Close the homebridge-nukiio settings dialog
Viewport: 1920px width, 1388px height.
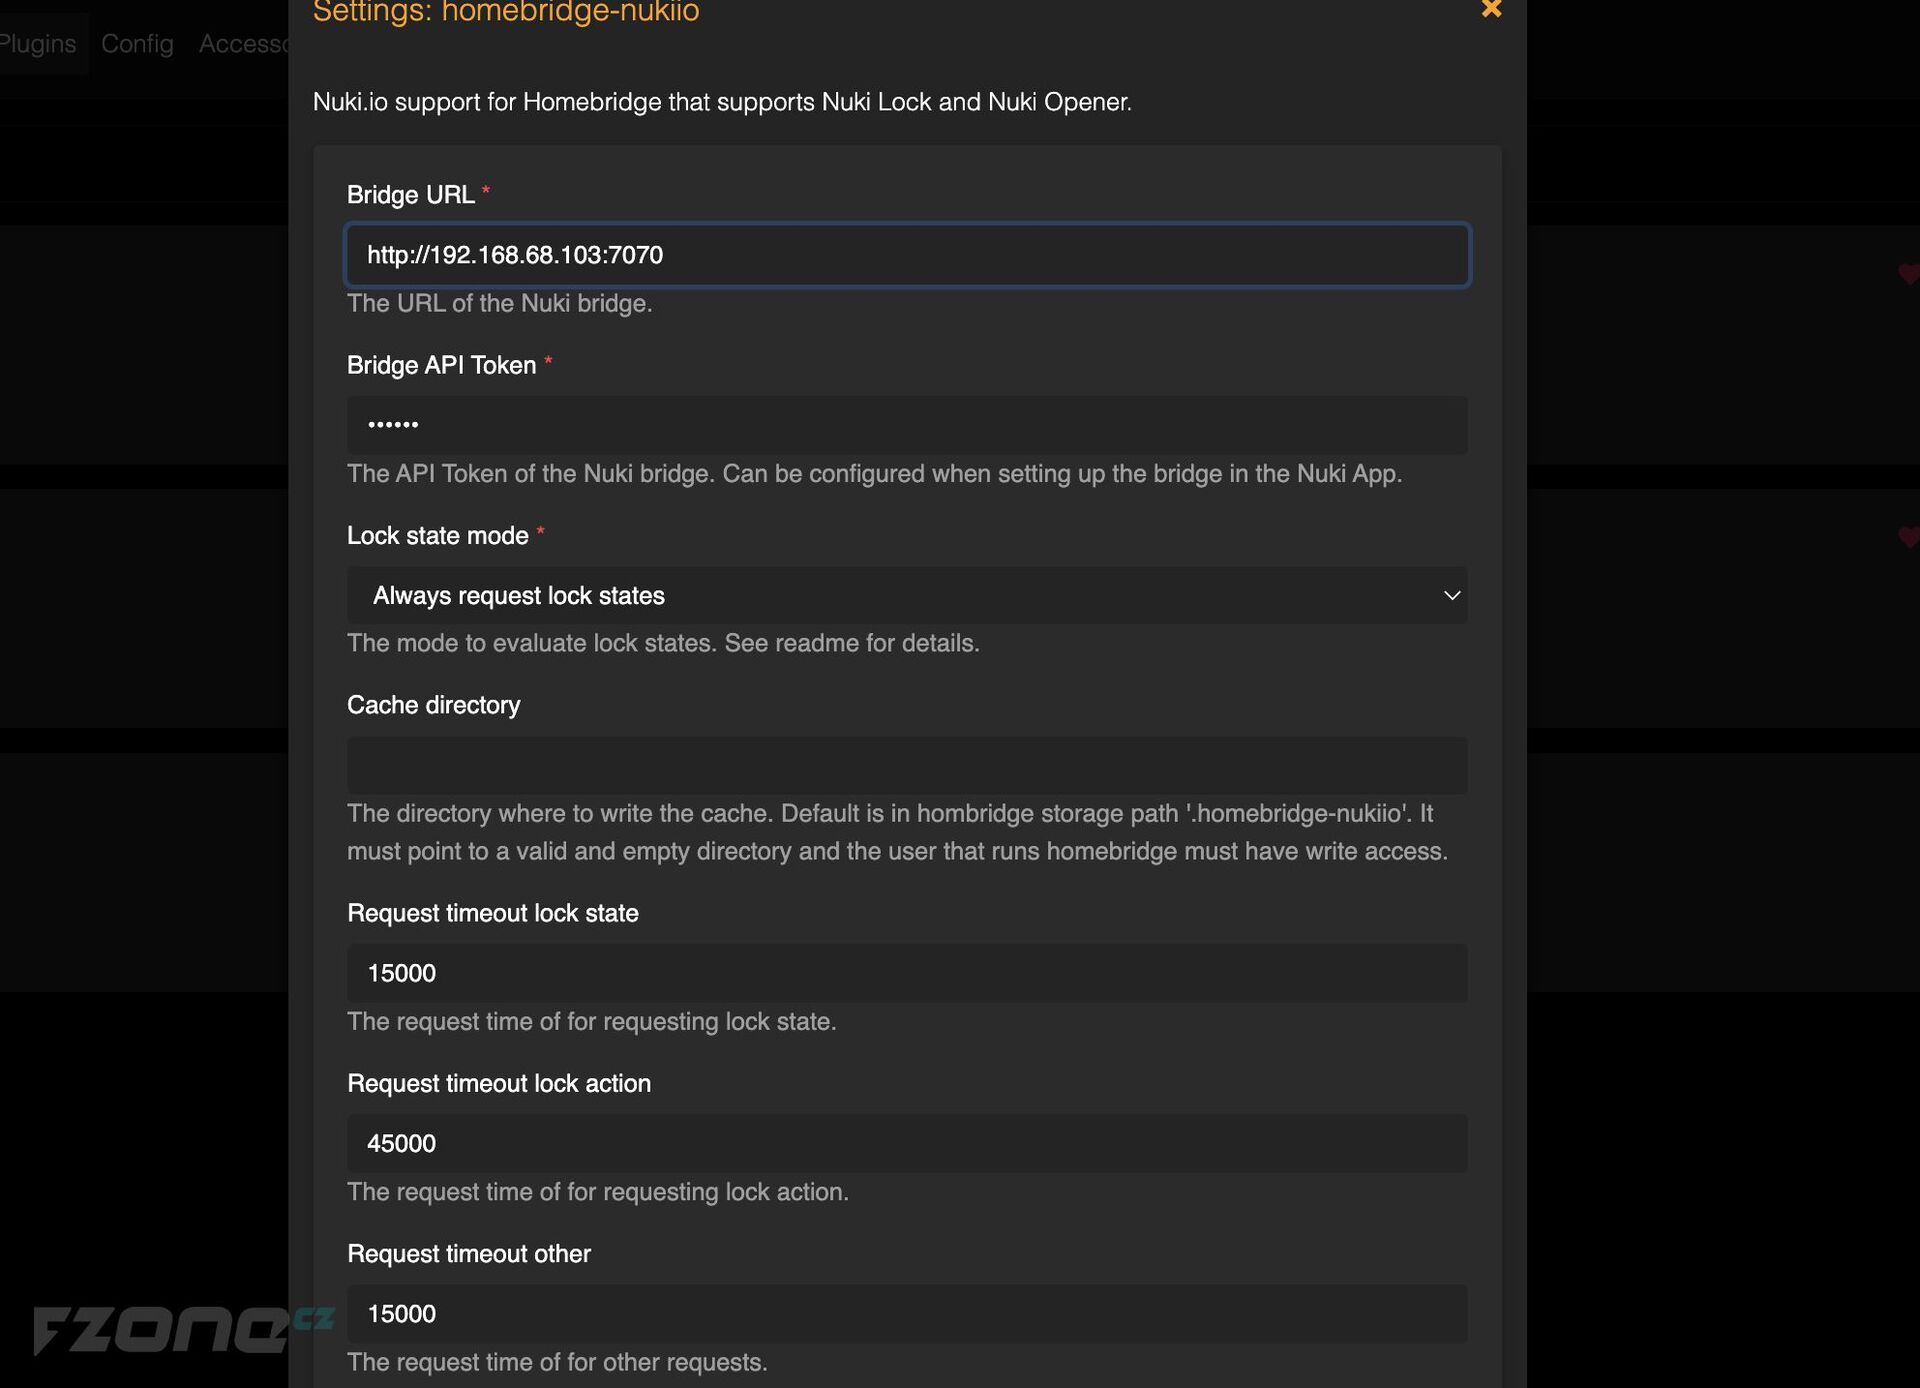coord(1491,9)
